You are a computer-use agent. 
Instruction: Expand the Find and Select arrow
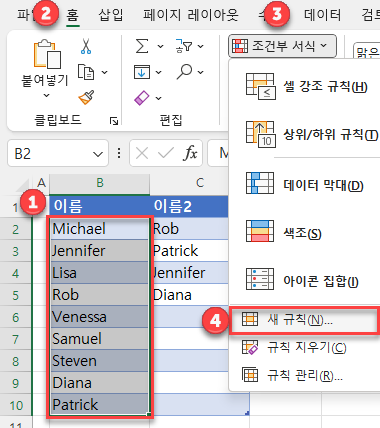[200, 72]
